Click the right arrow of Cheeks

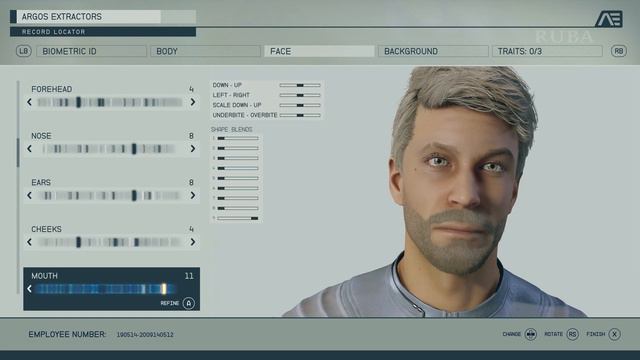pos(193,242)
